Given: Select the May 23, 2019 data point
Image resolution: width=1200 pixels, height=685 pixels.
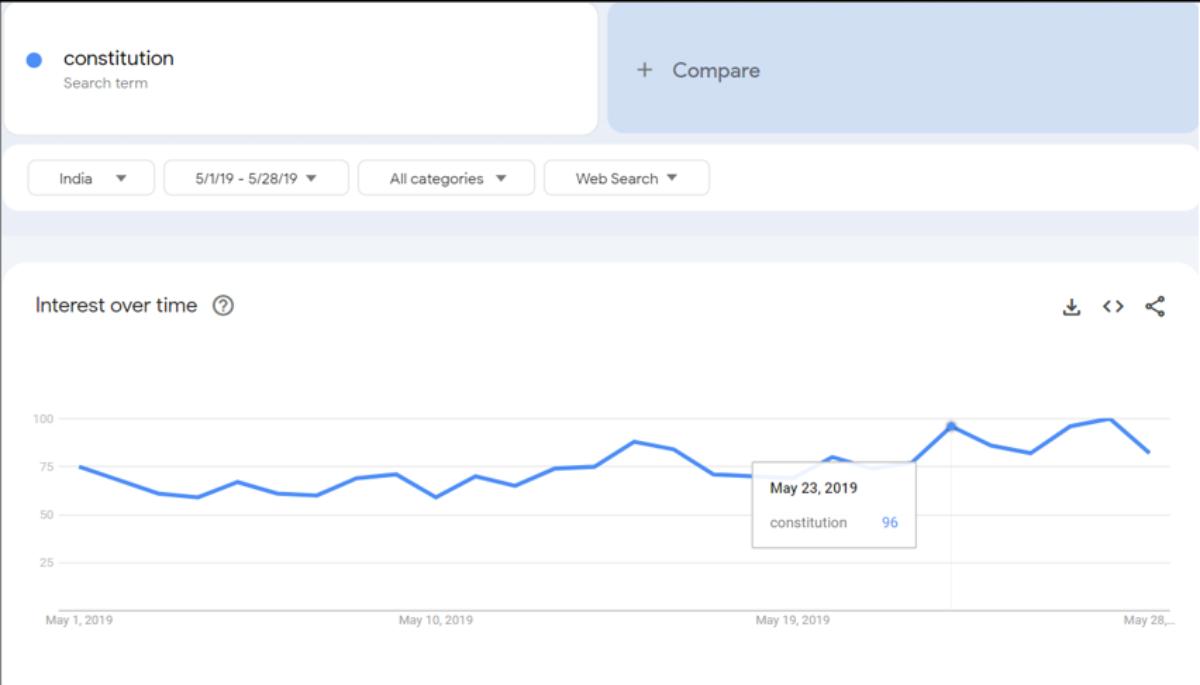Looking at the screenshot, I should click(951, 426).
